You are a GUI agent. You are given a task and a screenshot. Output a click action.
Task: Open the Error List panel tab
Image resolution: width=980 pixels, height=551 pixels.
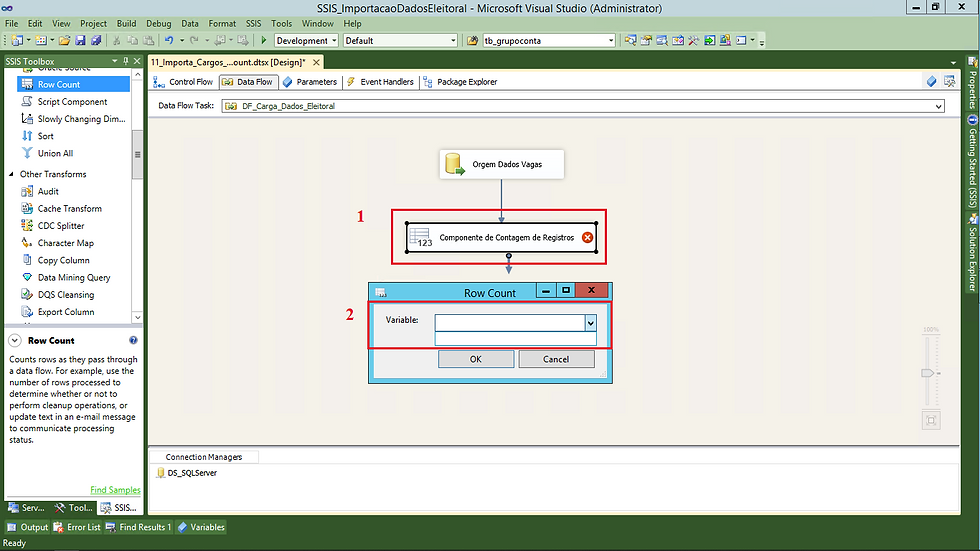coord(77,527)
